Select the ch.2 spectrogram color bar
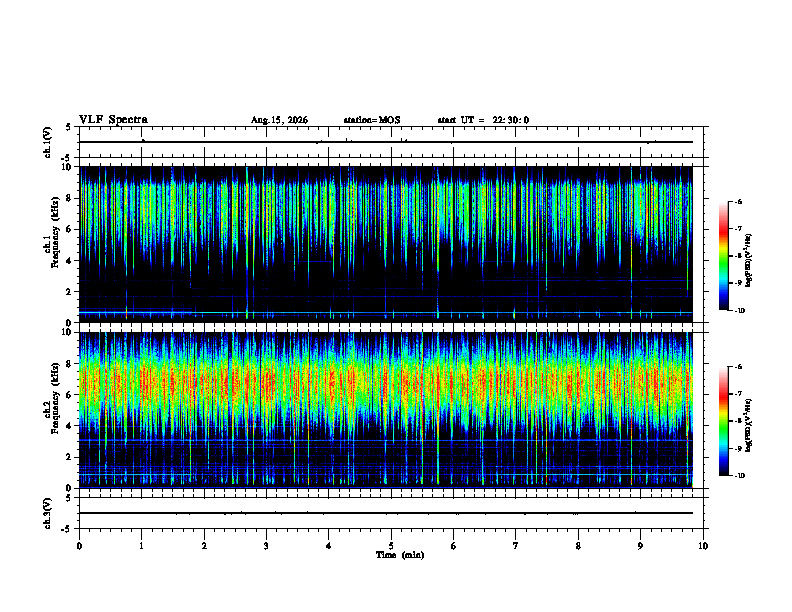 coord(723,421)
